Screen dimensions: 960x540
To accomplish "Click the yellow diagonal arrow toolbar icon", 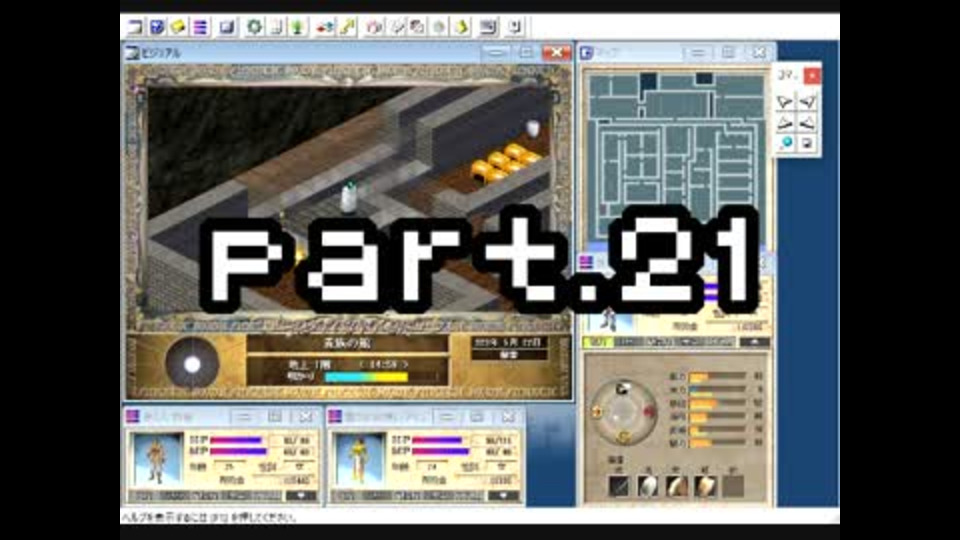I will click(x=347, y=27).
